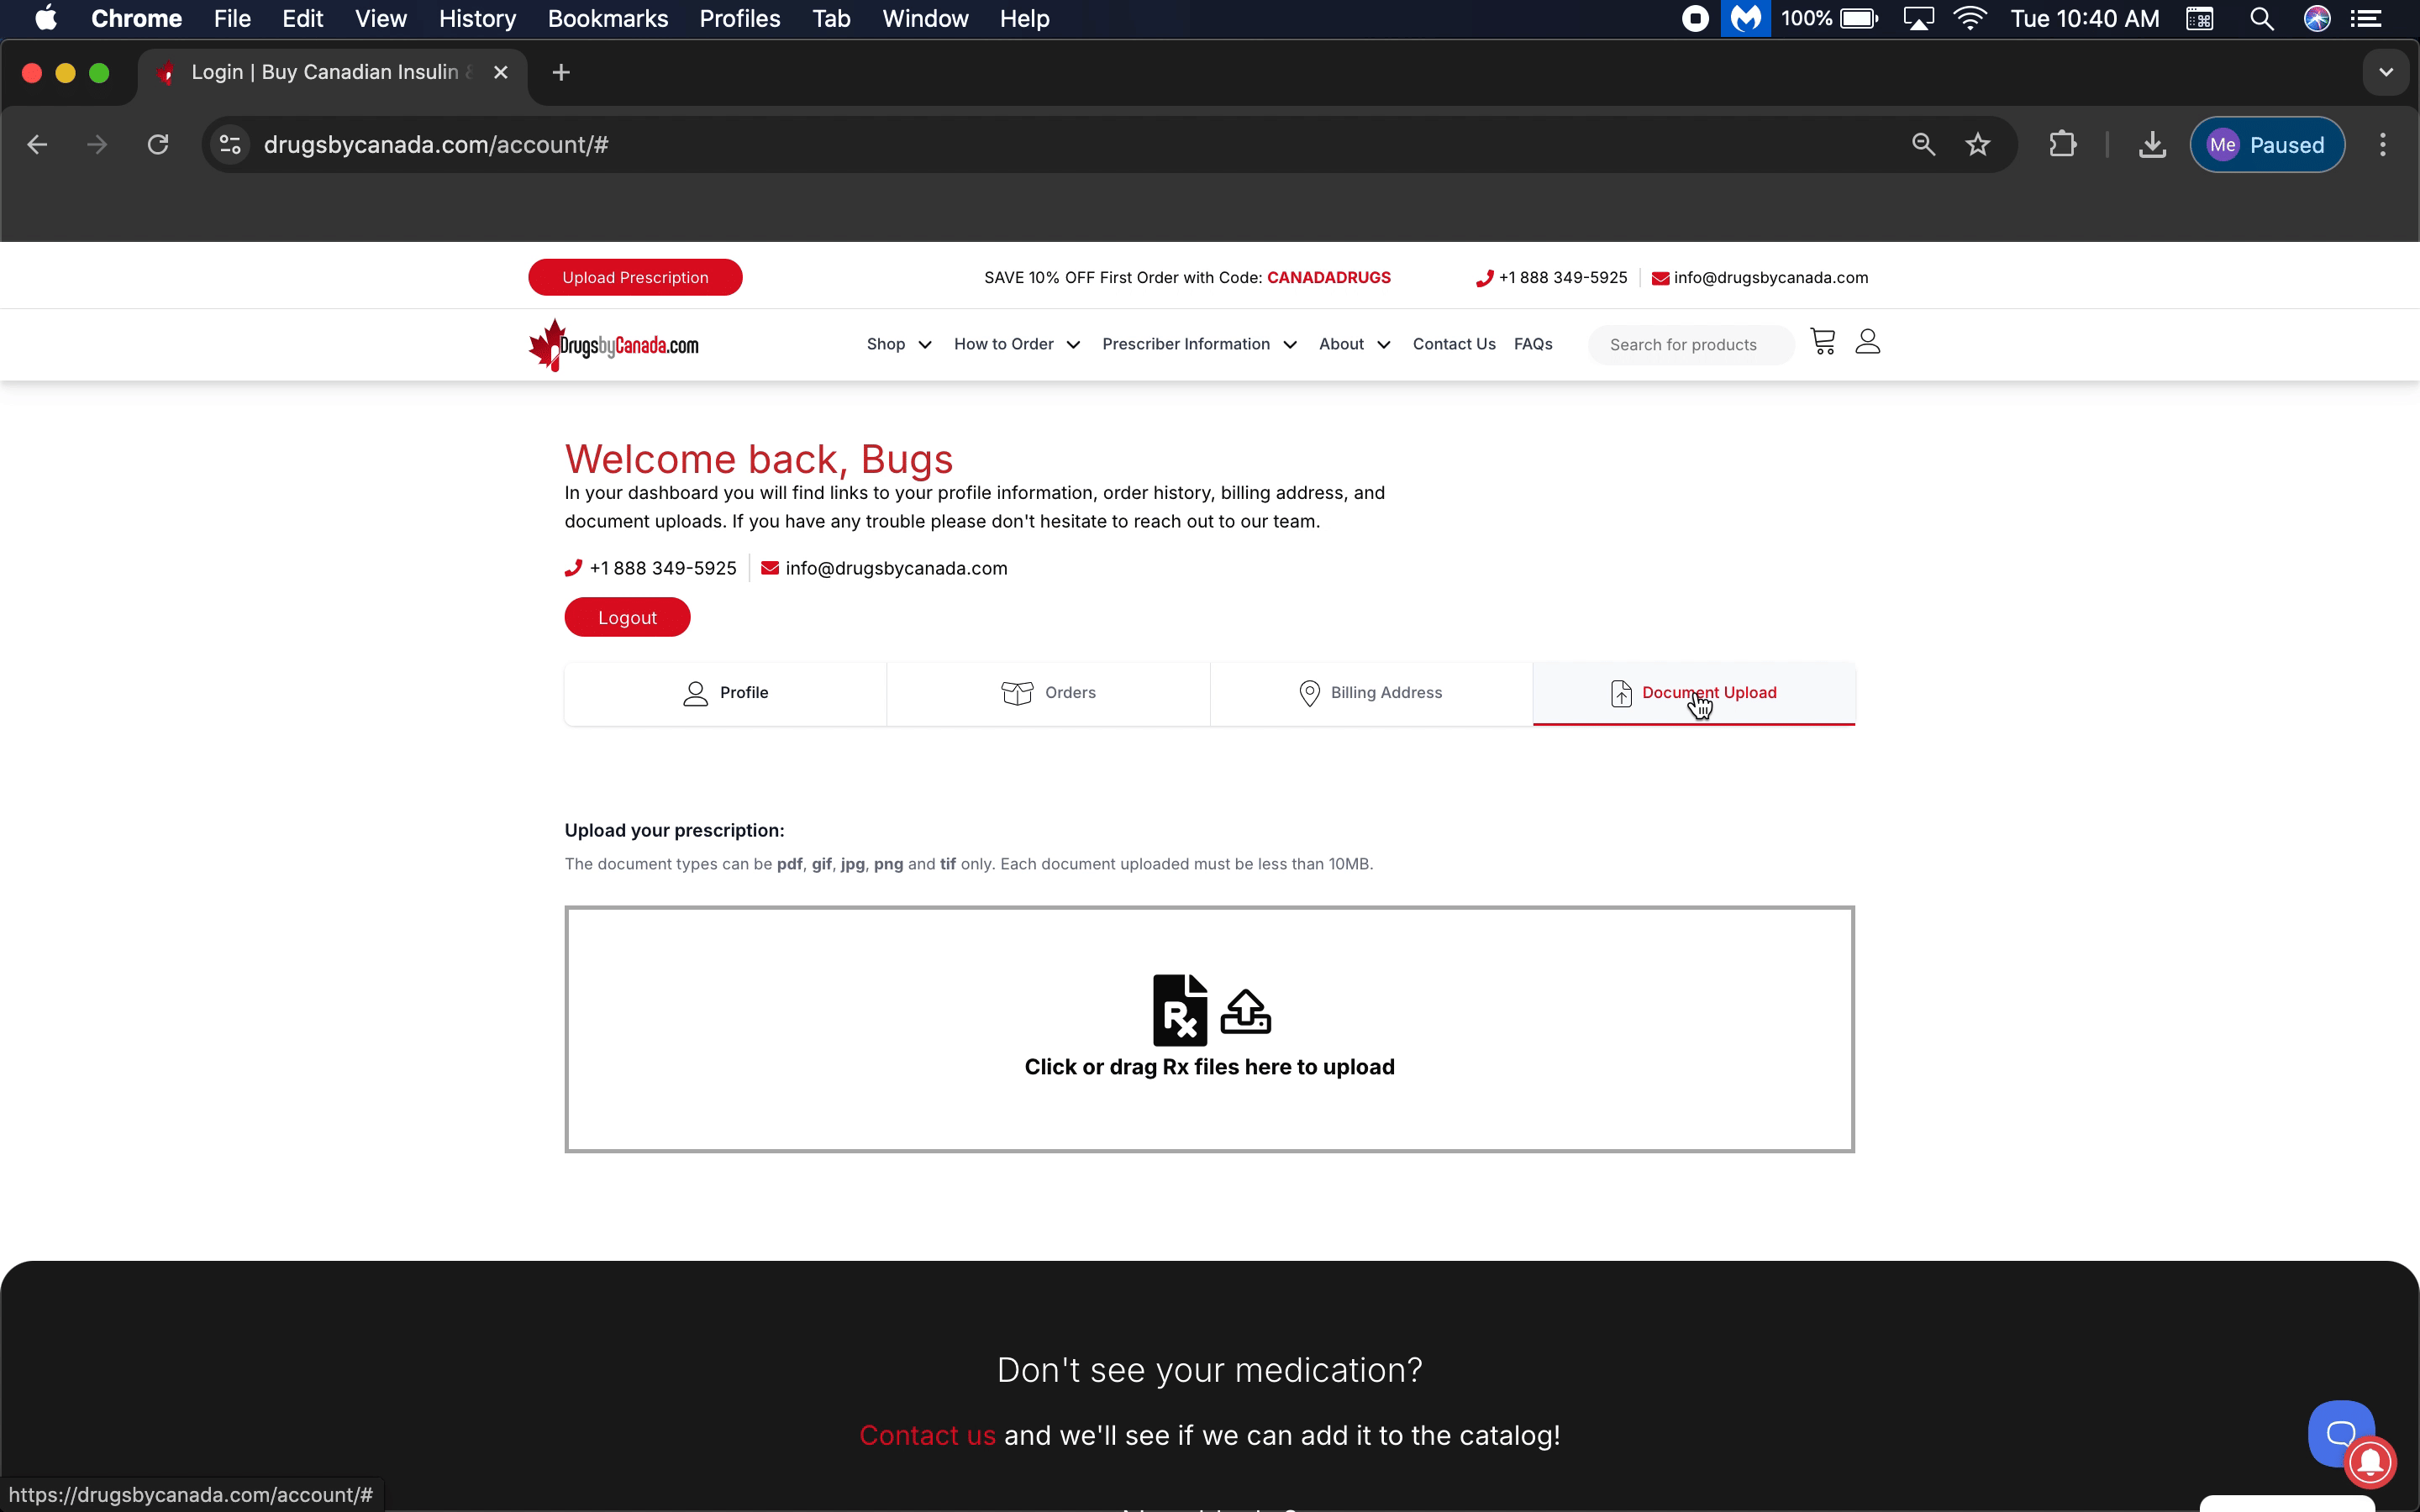Viewport: 2420px width, 1512px height.
Task: Reload the page
Action: [x=158, y=145]
